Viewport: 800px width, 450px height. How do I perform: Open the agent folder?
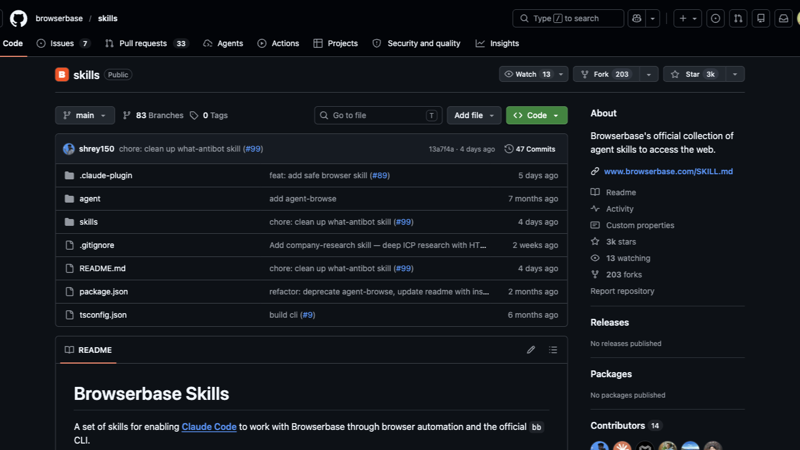(x=90, y=198)
